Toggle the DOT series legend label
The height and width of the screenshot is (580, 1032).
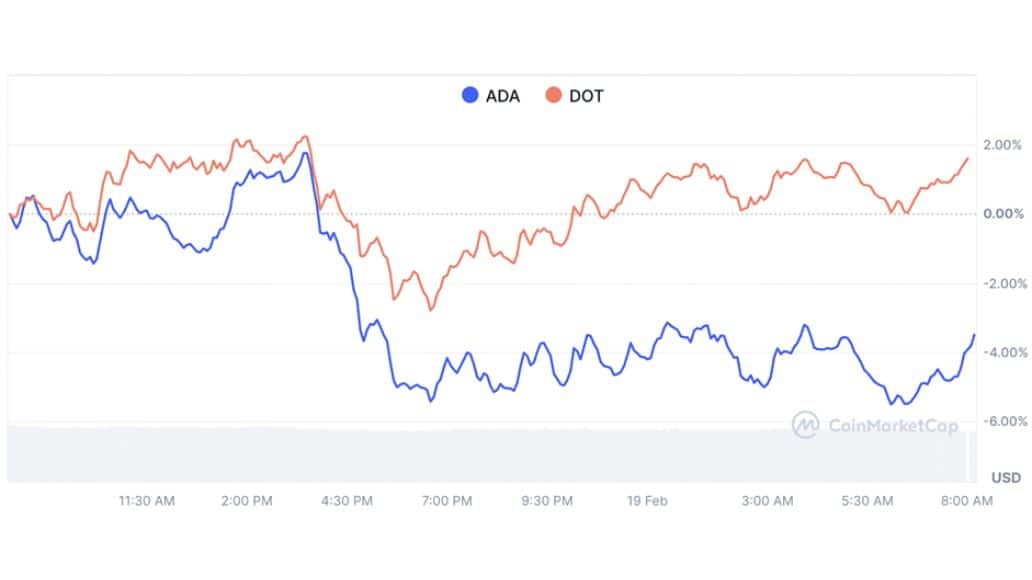tap(585, 97)
